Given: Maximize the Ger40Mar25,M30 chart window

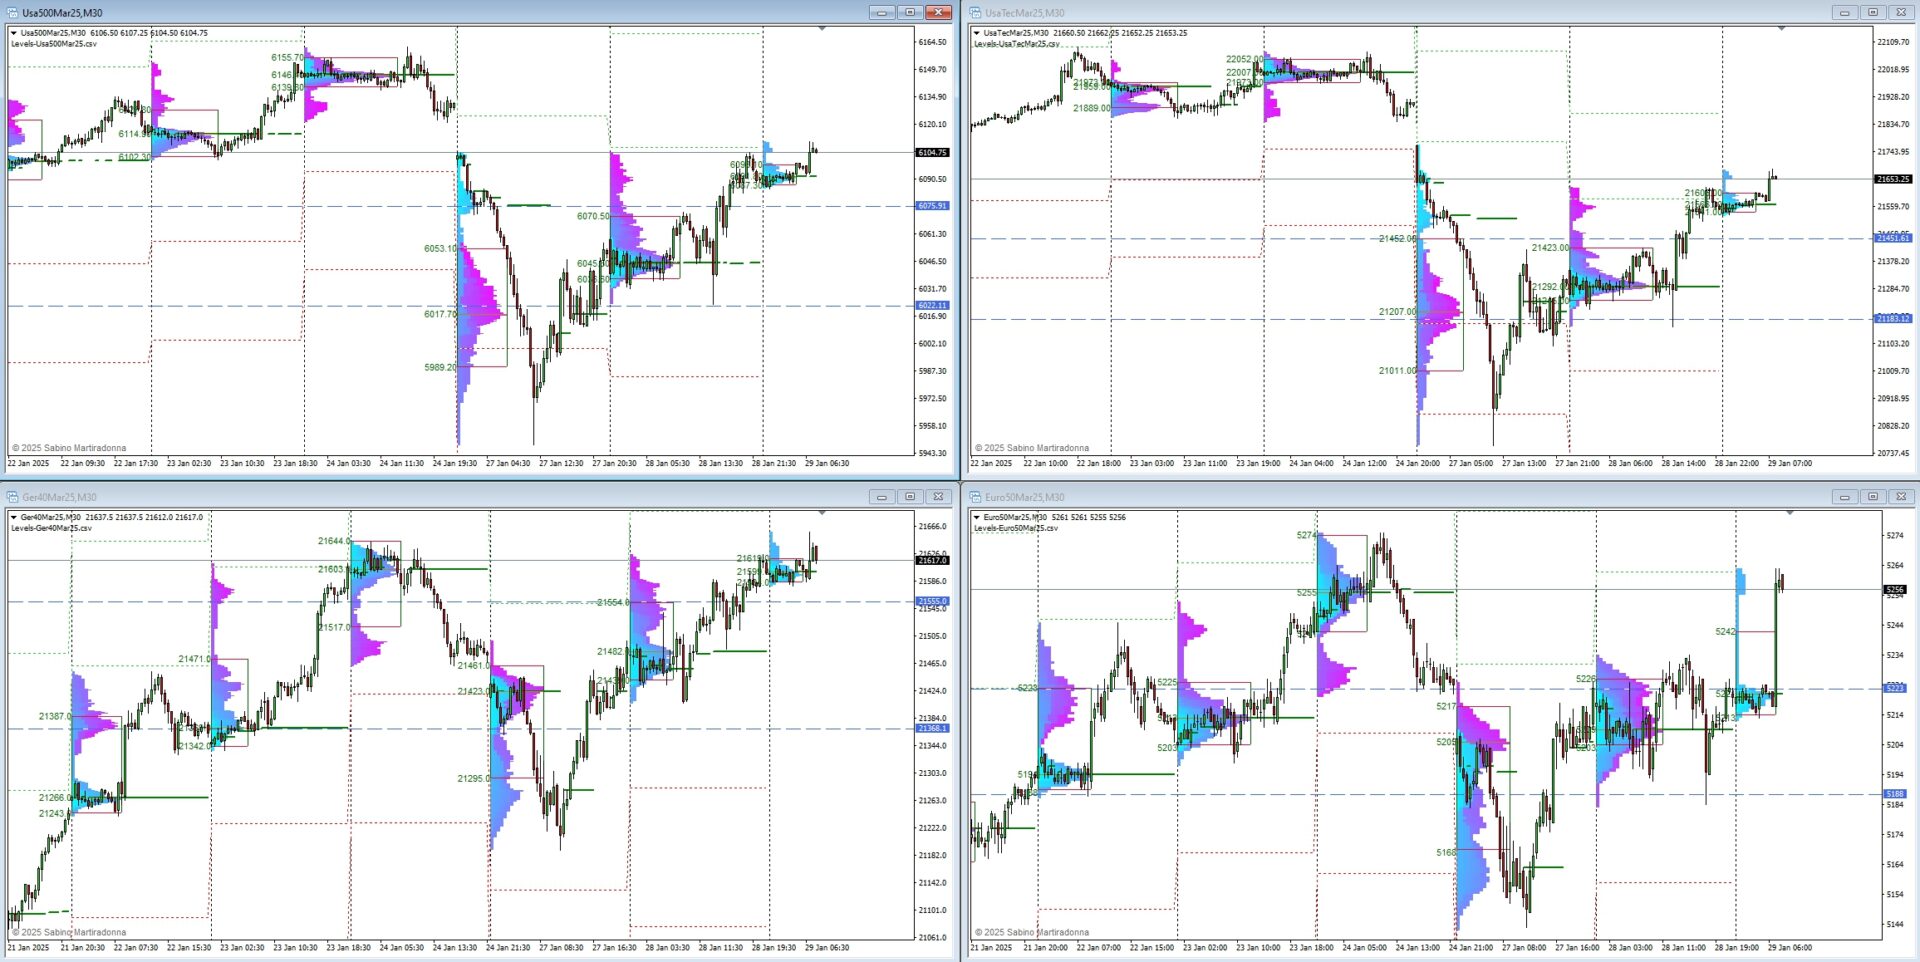Looking at the screenshot, I should point(910,497).
